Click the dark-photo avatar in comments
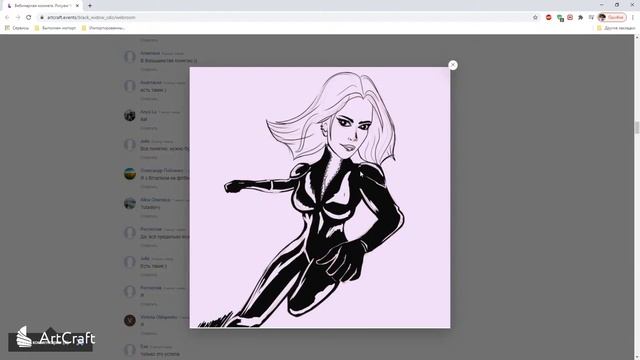Image resolution: width=640 pixels, height=360 pixels. (x=130, y=115)
